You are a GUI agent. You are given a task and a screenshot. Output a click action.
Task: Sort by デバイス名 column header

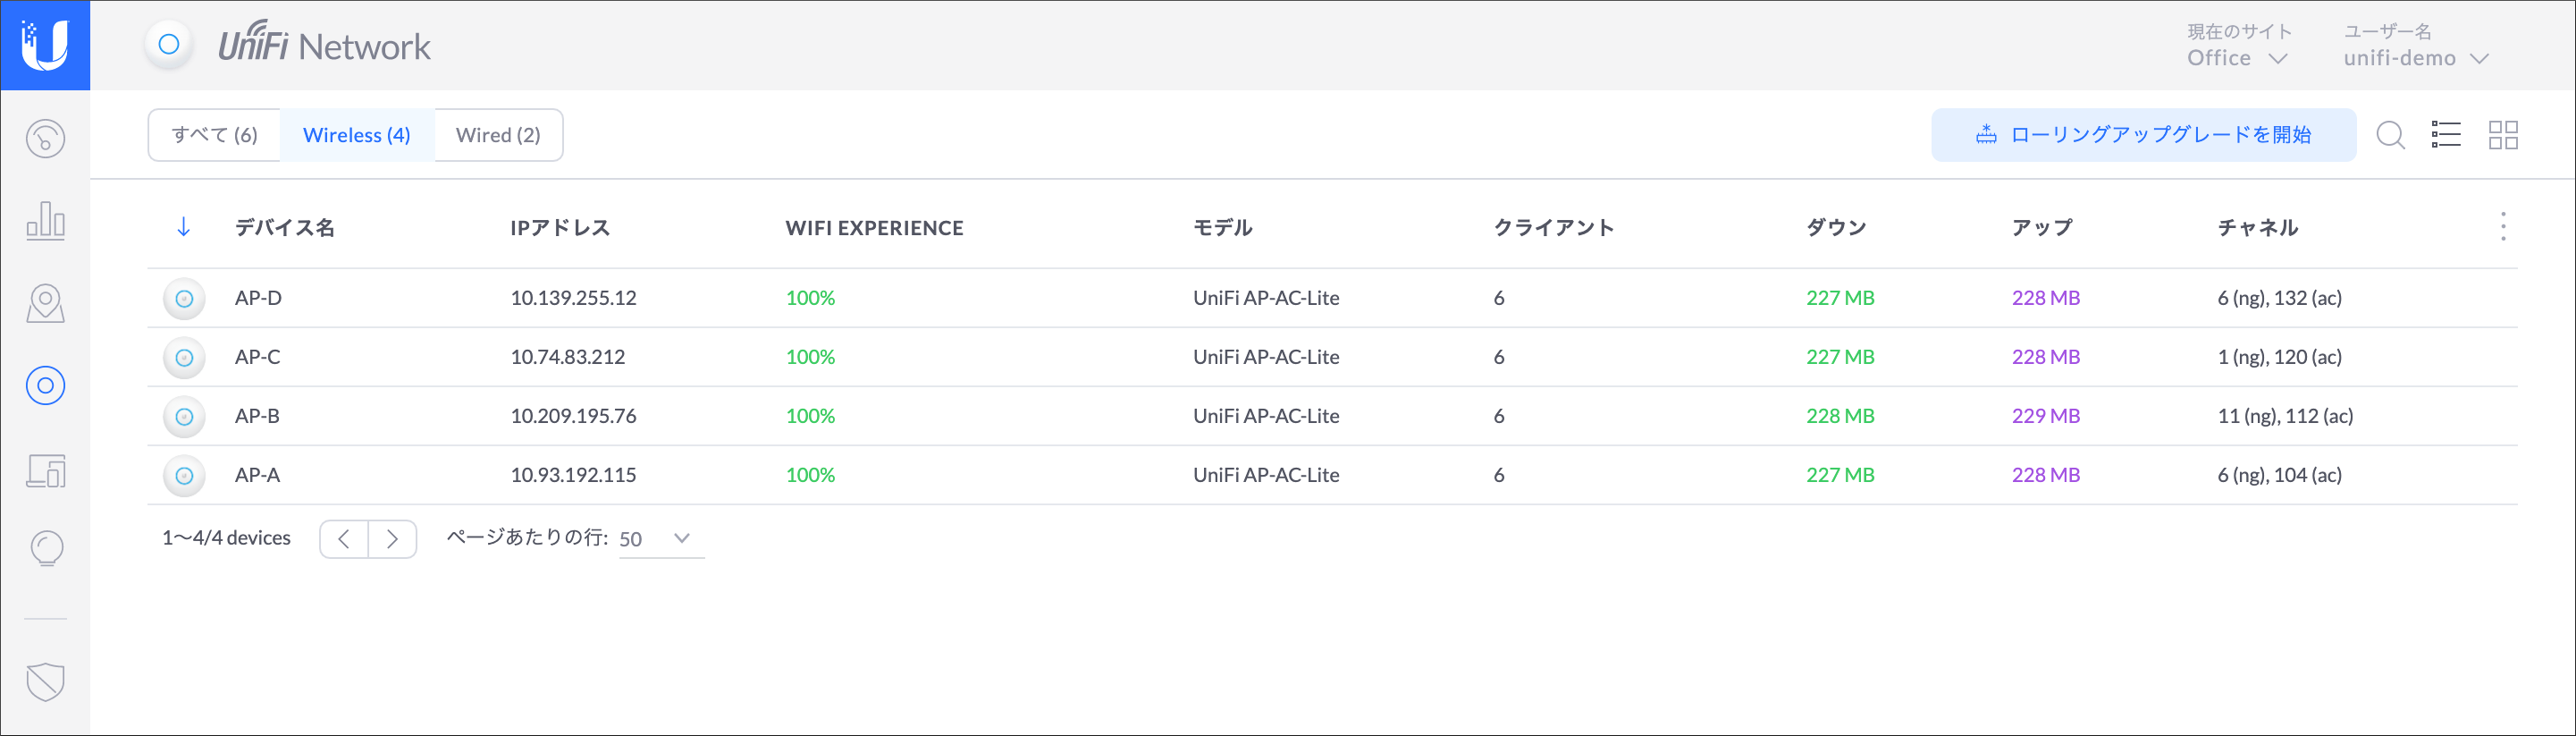click(284, 228)
